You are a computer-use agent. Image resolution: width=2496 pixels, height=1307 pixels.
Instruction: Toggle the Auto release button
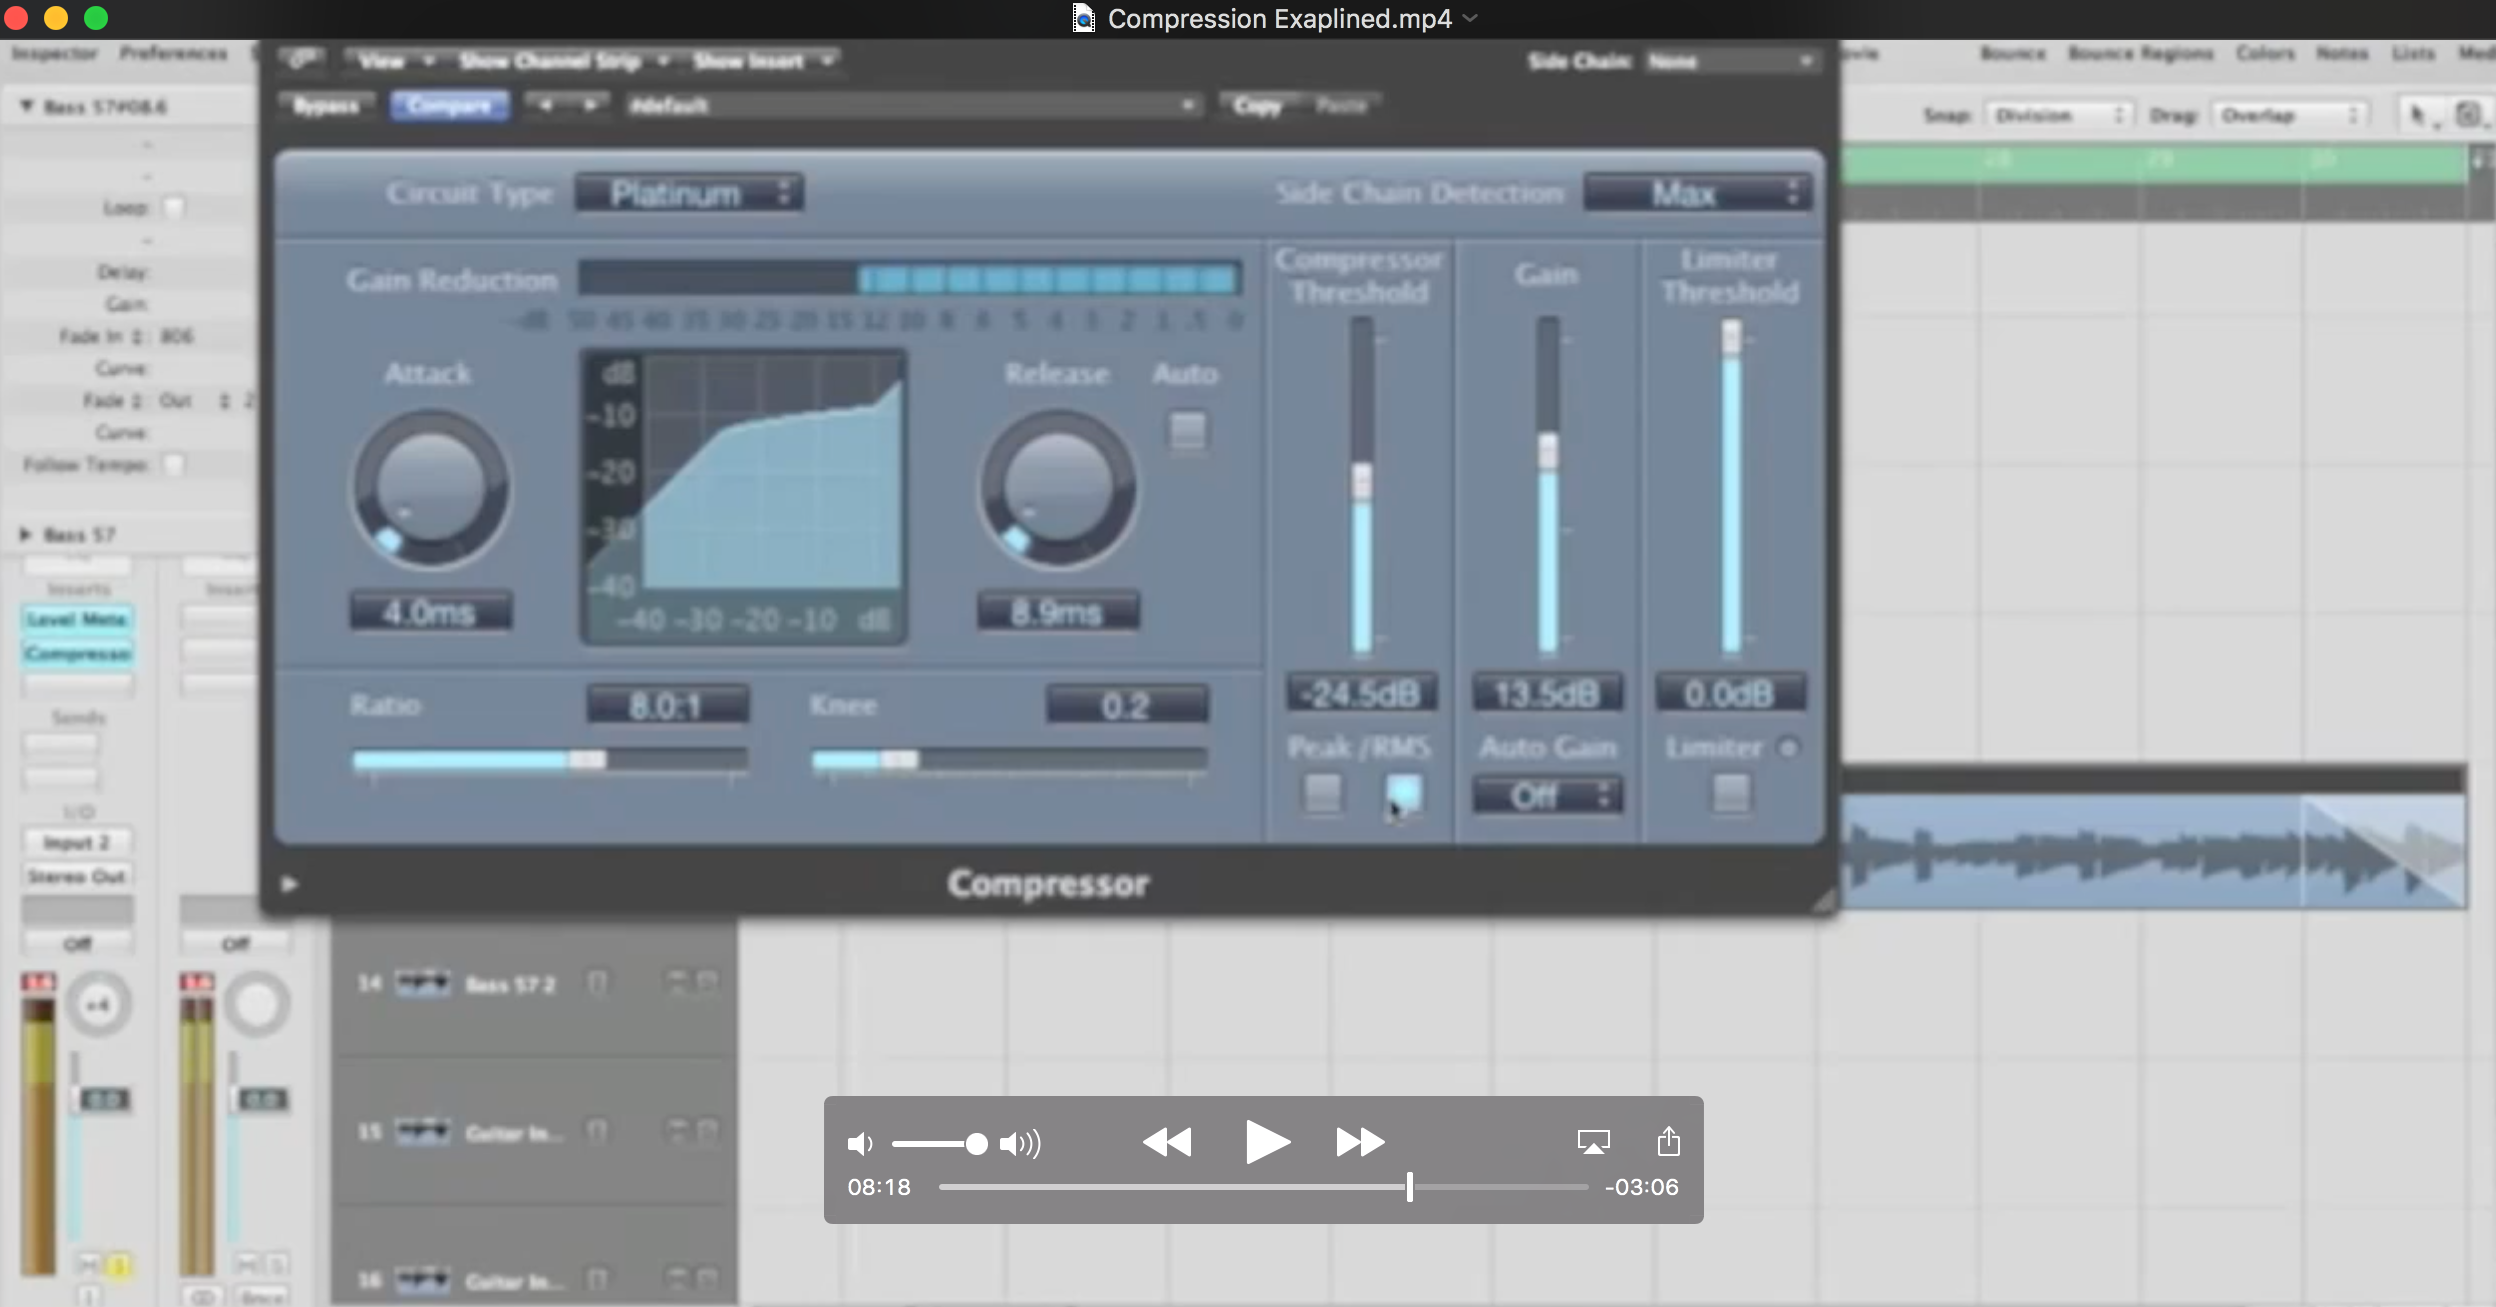(x=1187, y=431)
